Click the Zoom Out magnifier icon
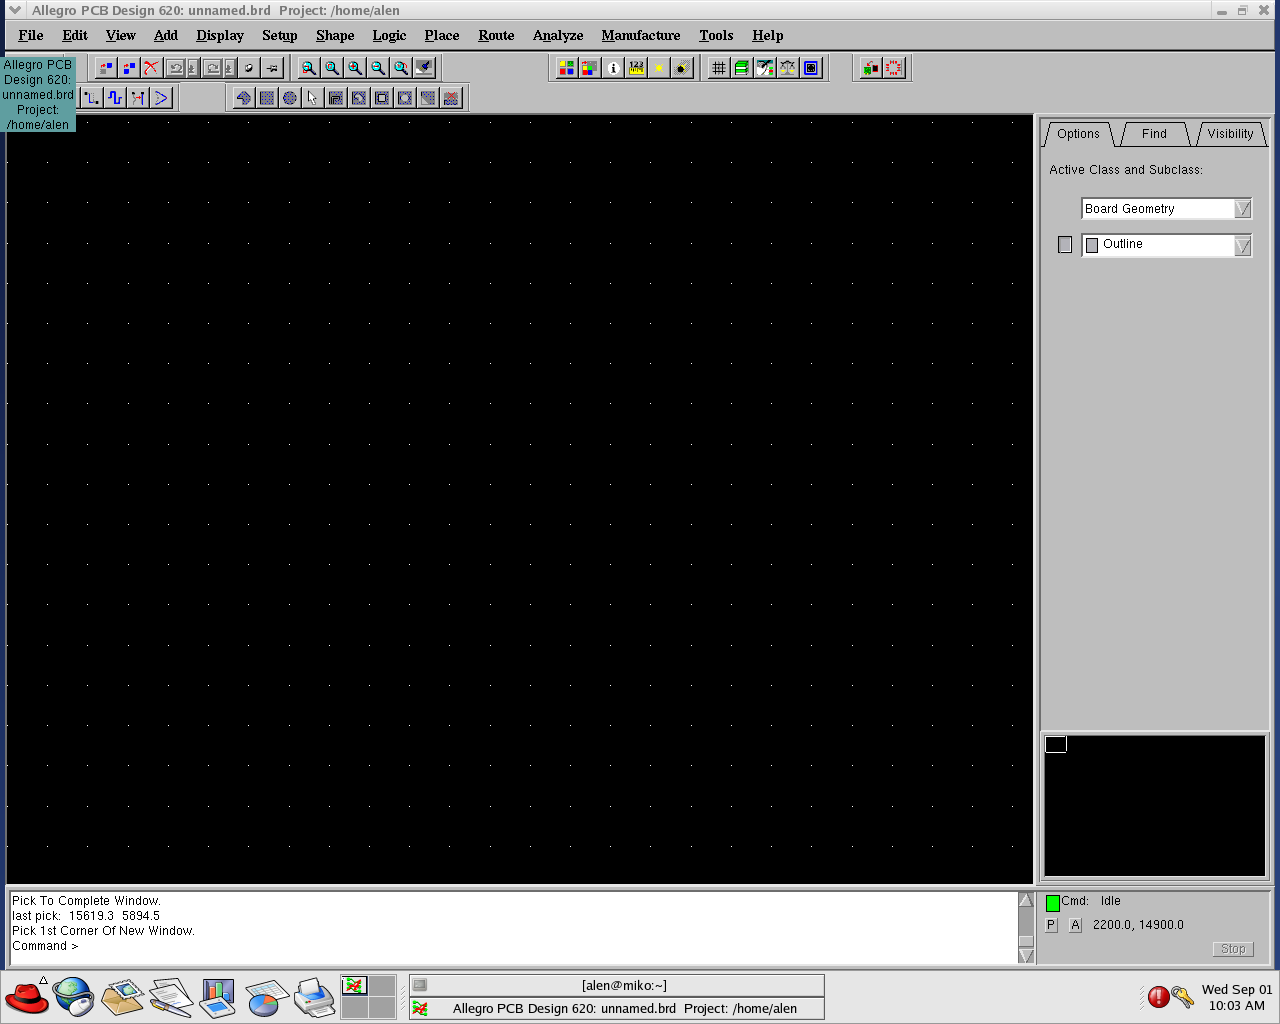Image resolution: width=1280 pixels, height=1024 pixels. pos(378,68)
